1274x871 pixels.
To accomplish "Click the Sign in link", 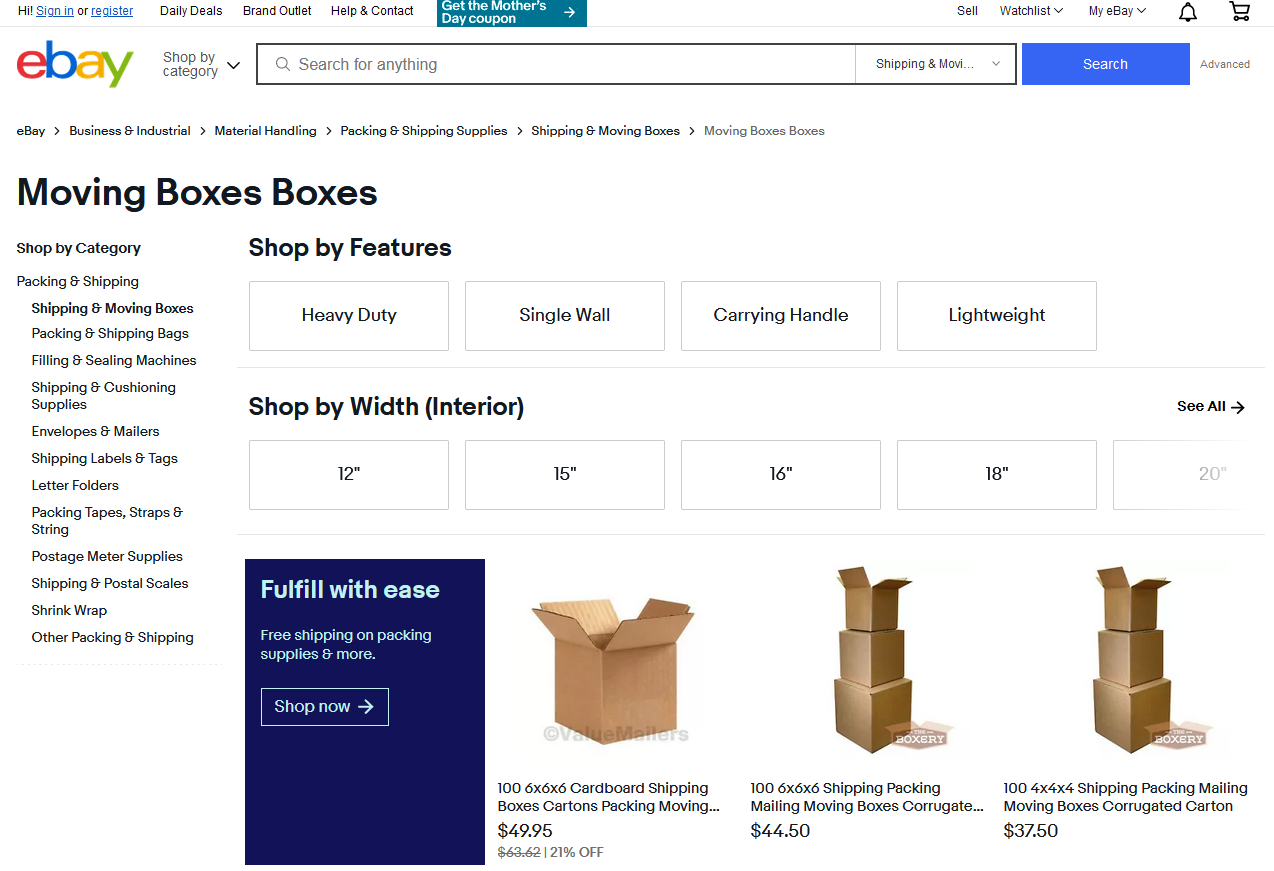I will 54,11.
